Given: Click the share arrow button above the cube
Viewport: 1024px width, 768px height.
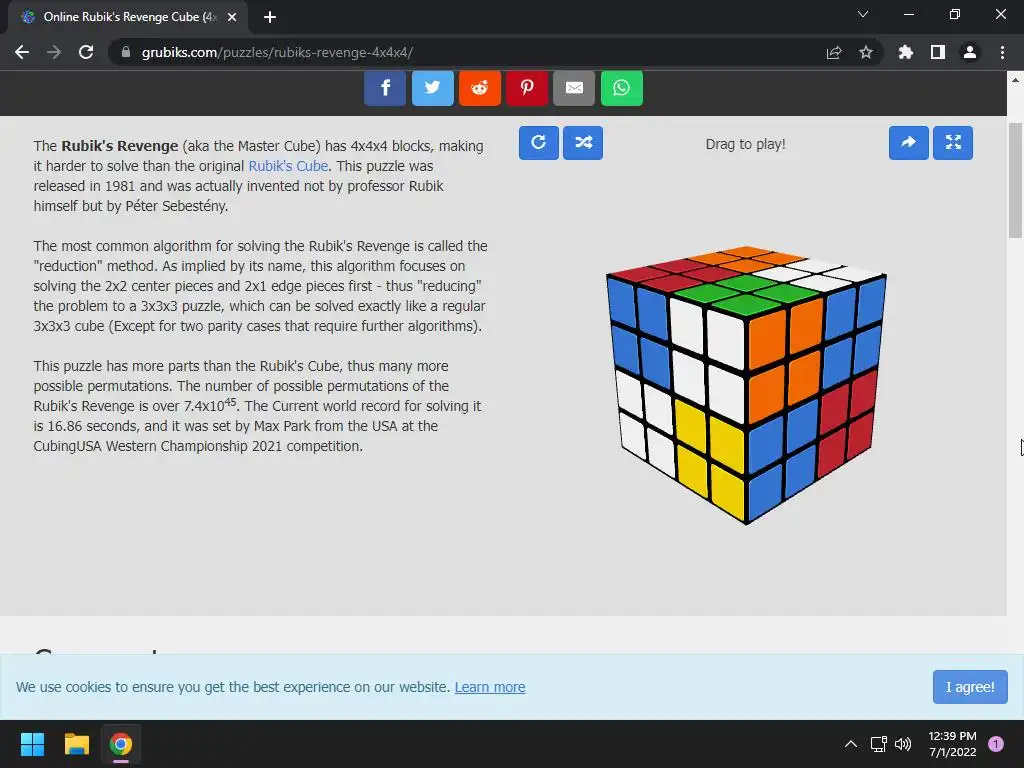Looking at the screenshot, I should 908,142.
